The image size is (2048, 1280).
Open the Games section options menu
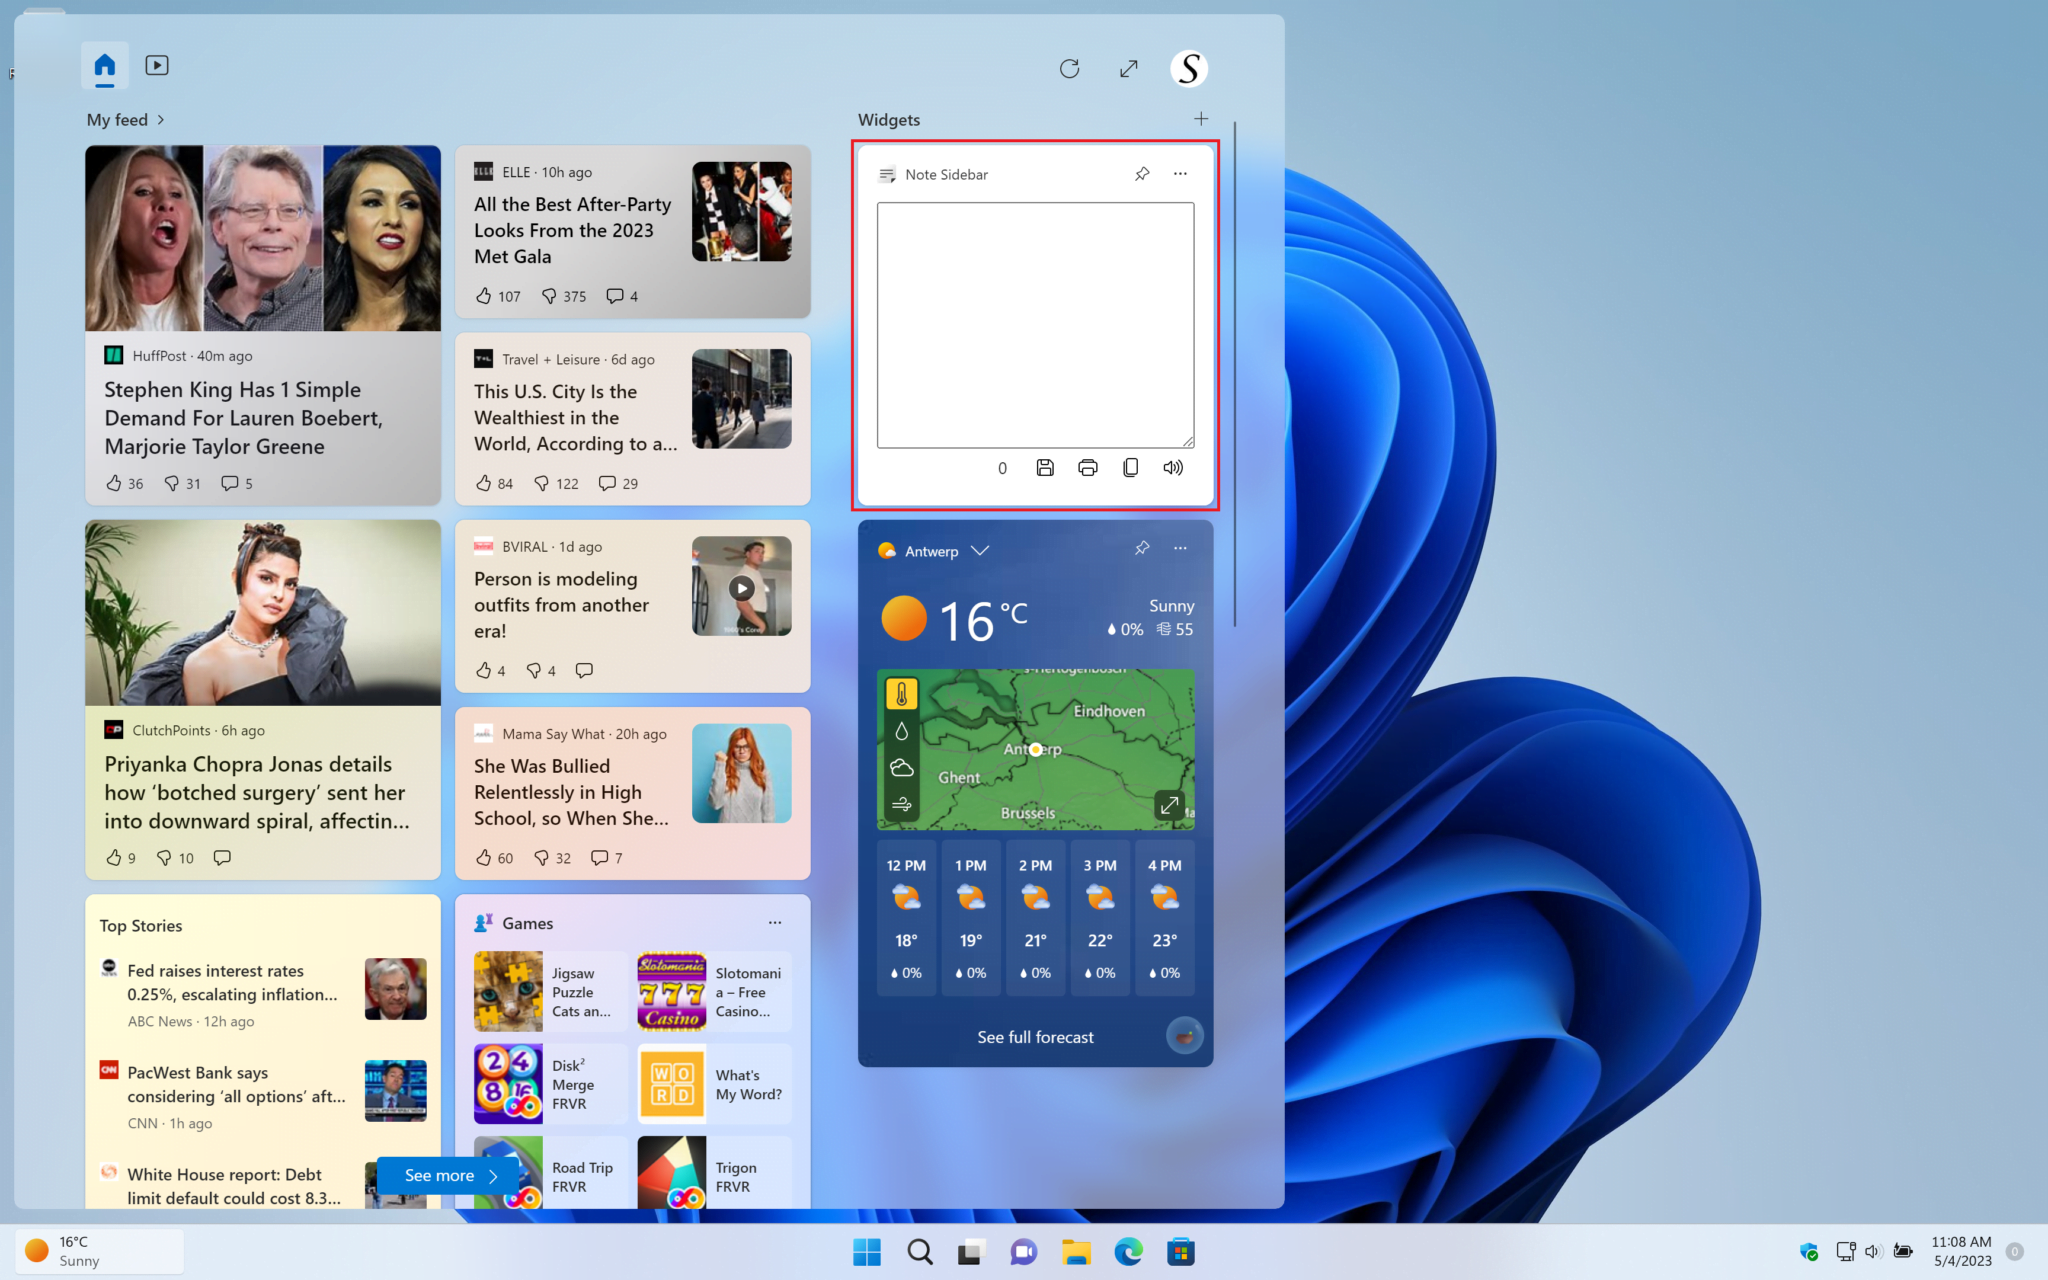[774, 922]
